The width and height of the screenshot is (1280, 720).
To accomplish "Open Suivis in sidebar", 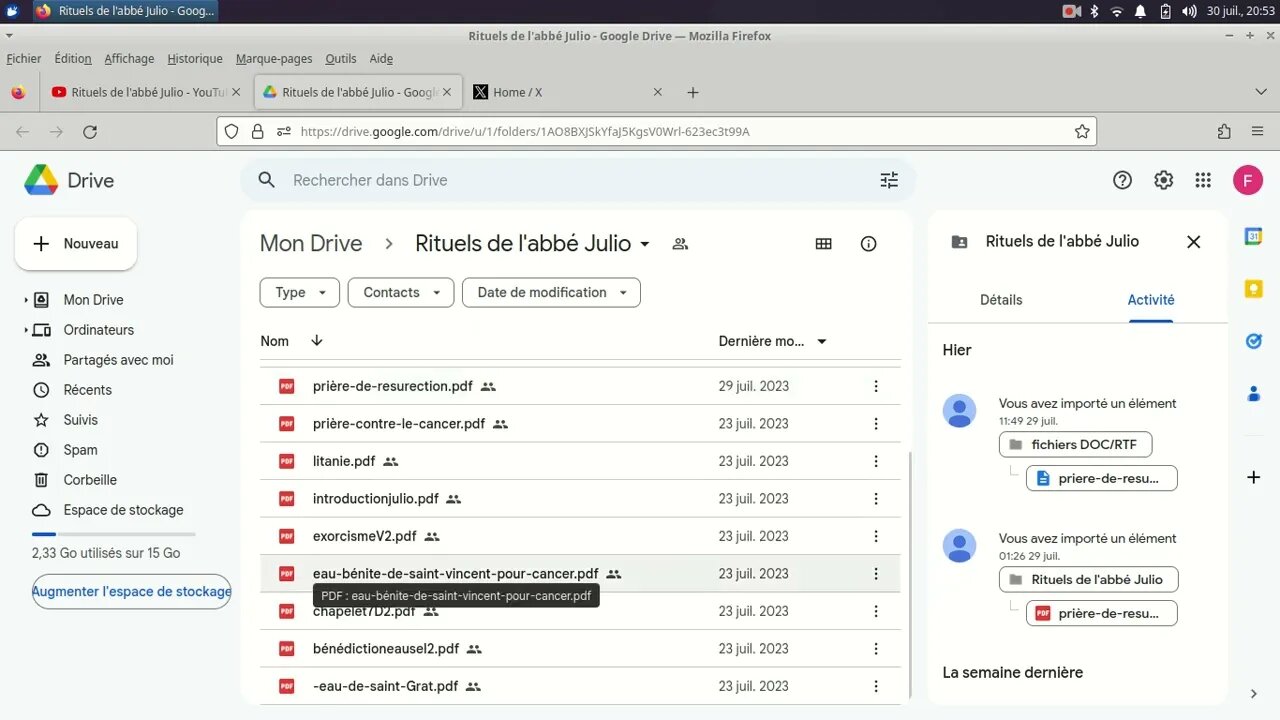I will pyautogui.click(x=80, y=420).
